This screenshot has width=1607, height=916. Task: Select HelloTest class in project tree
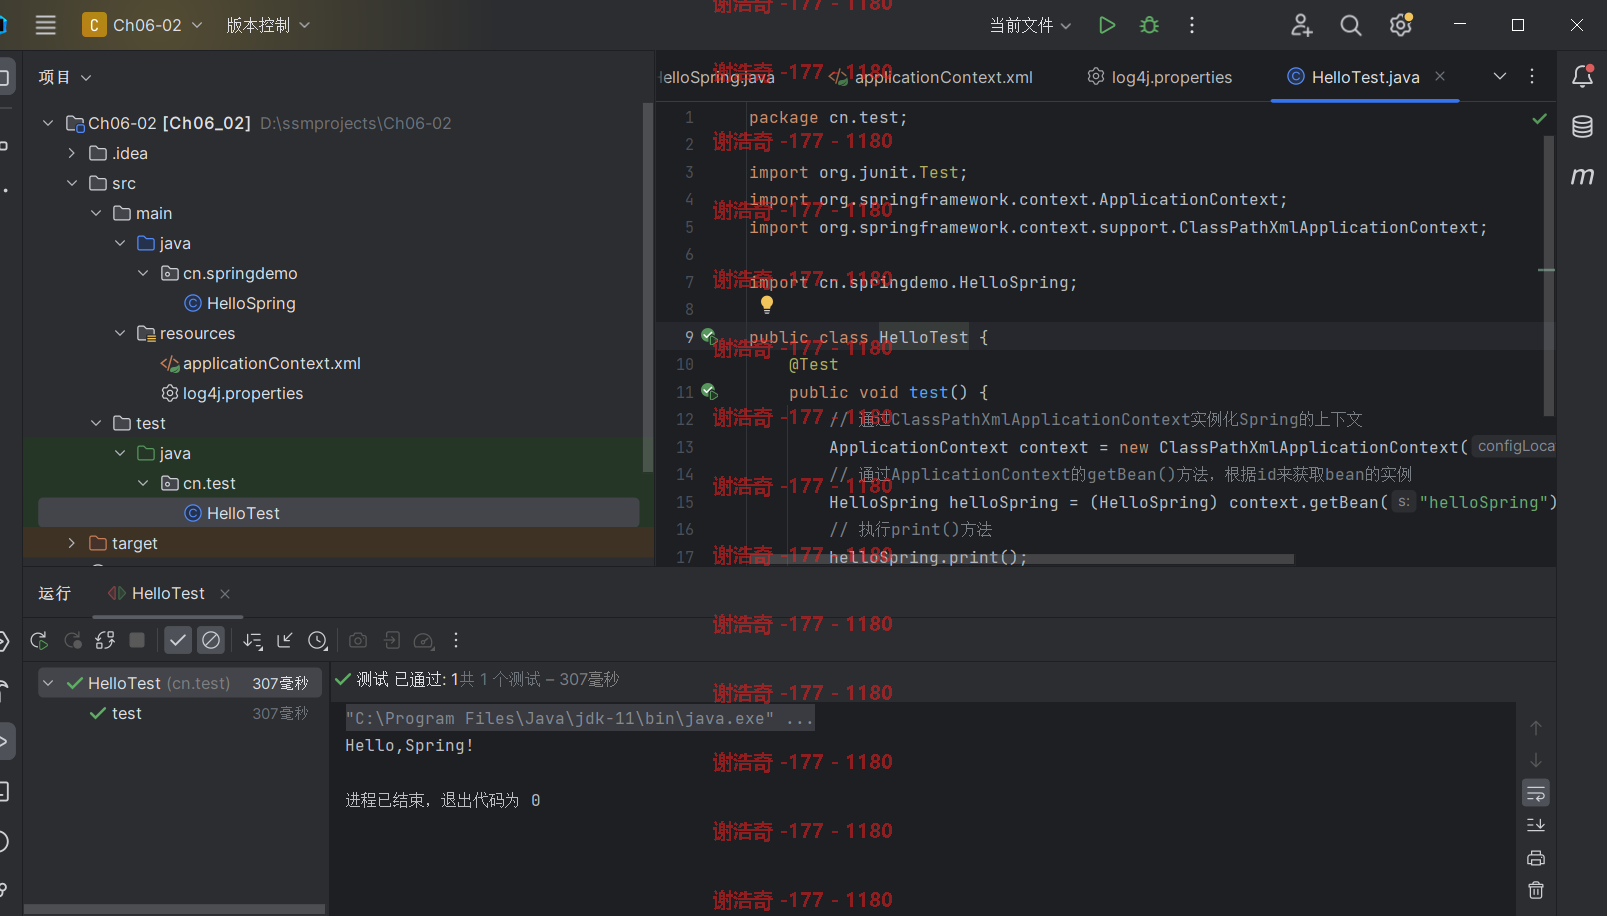coord(338,513)
